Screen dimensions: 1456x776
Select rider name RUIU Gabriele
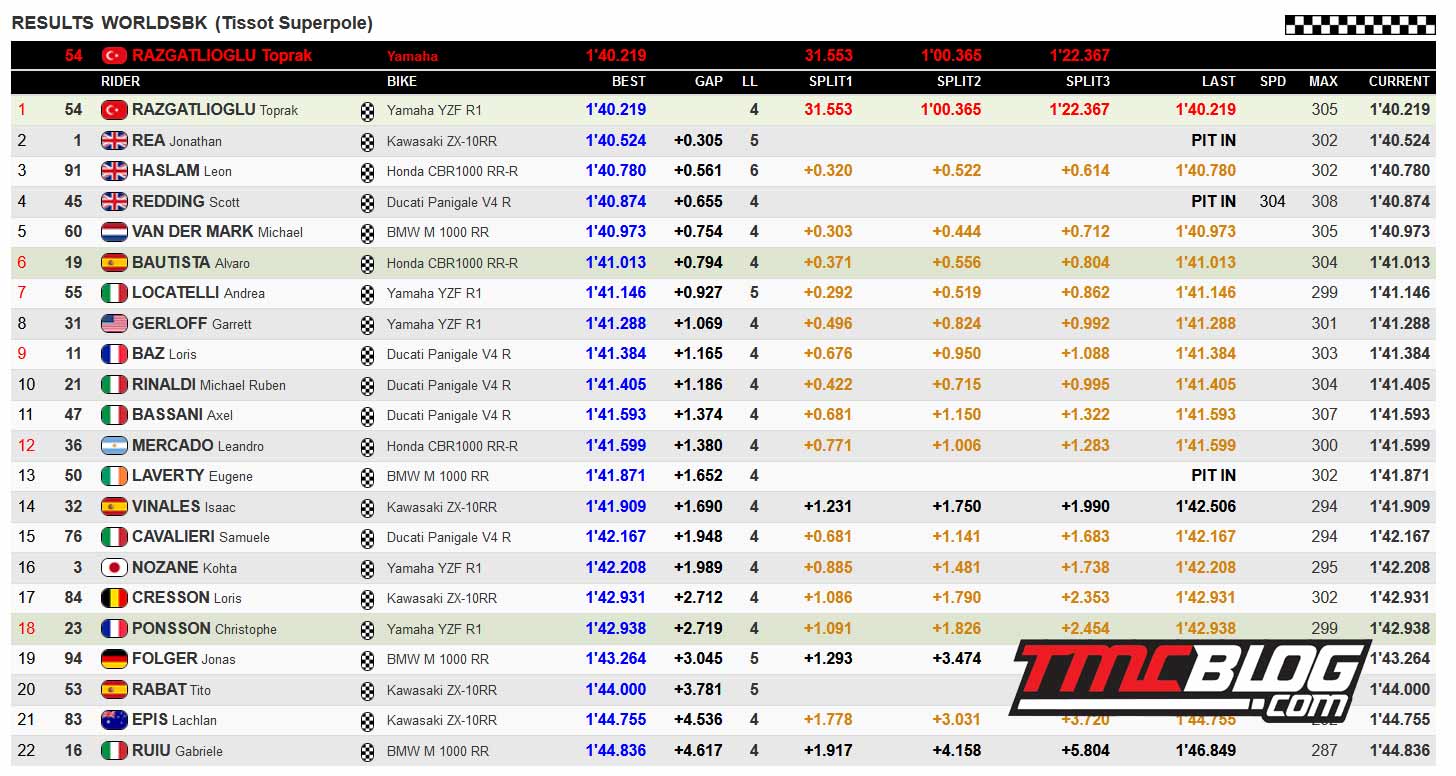coord(177,751)
